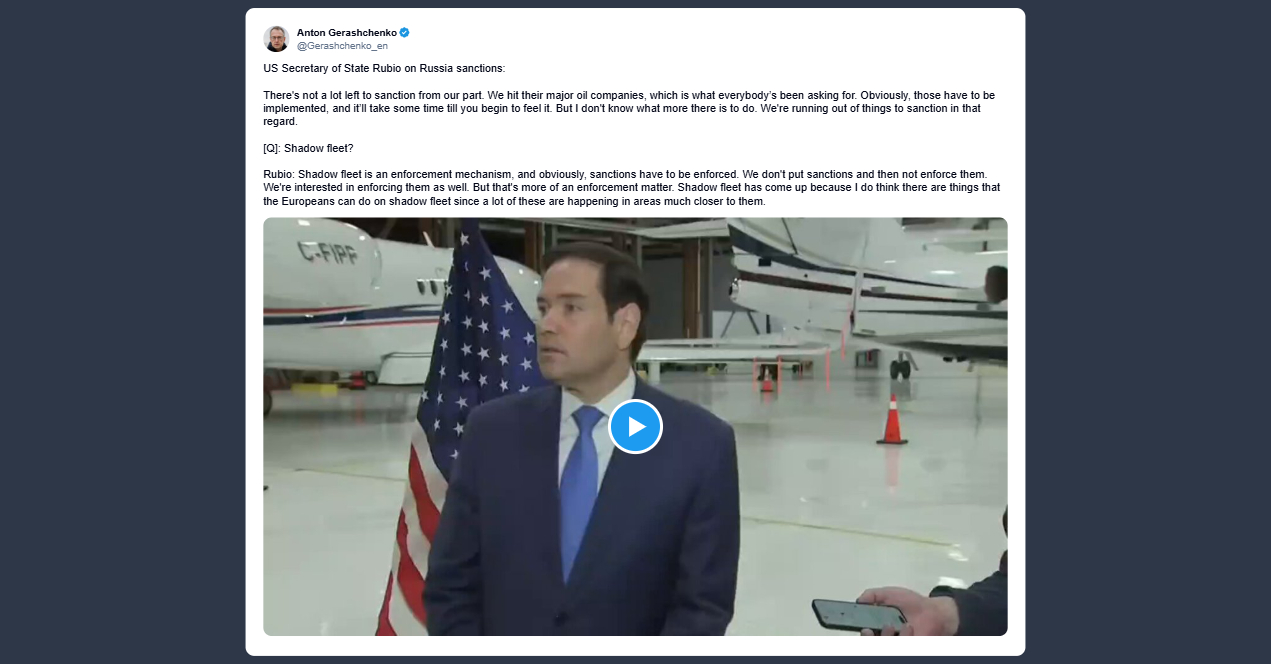1271x664 pixels.
Task: Click the smartphone held in the video corner
Action: (859, 613)
